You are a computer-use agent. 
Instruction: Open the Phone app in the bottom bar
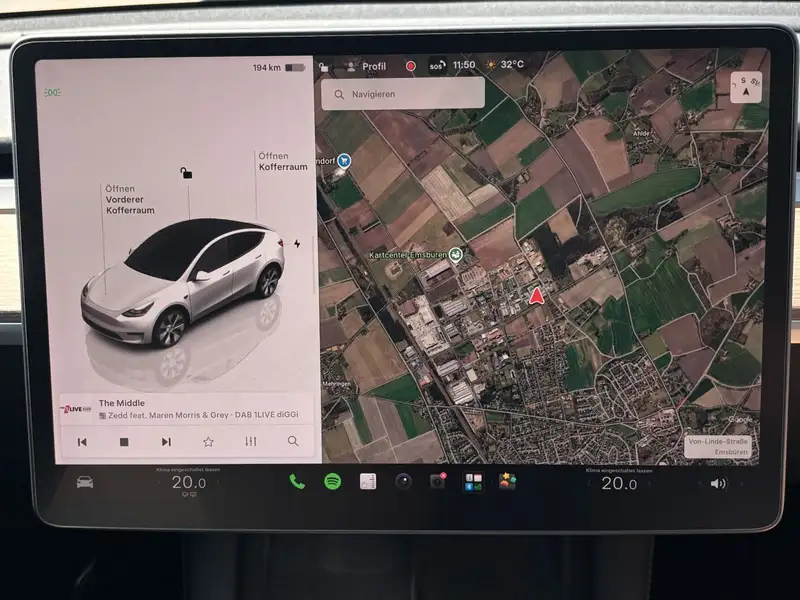[297, 481]
